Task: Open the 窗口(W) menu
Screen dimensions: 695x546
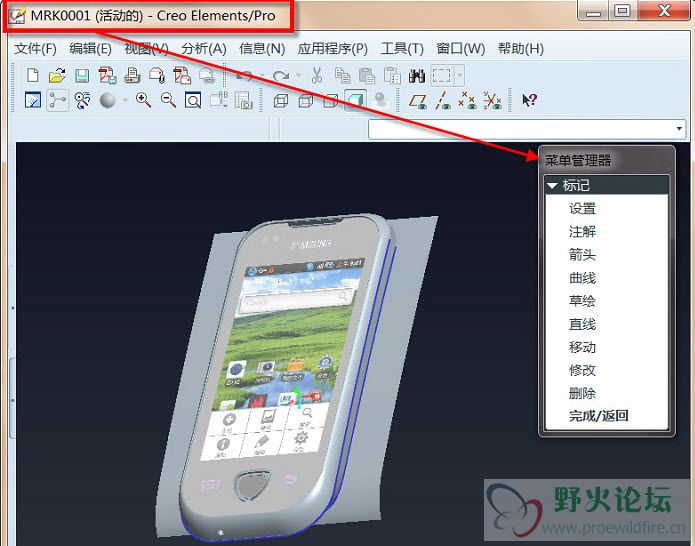Action: point(461,48)
